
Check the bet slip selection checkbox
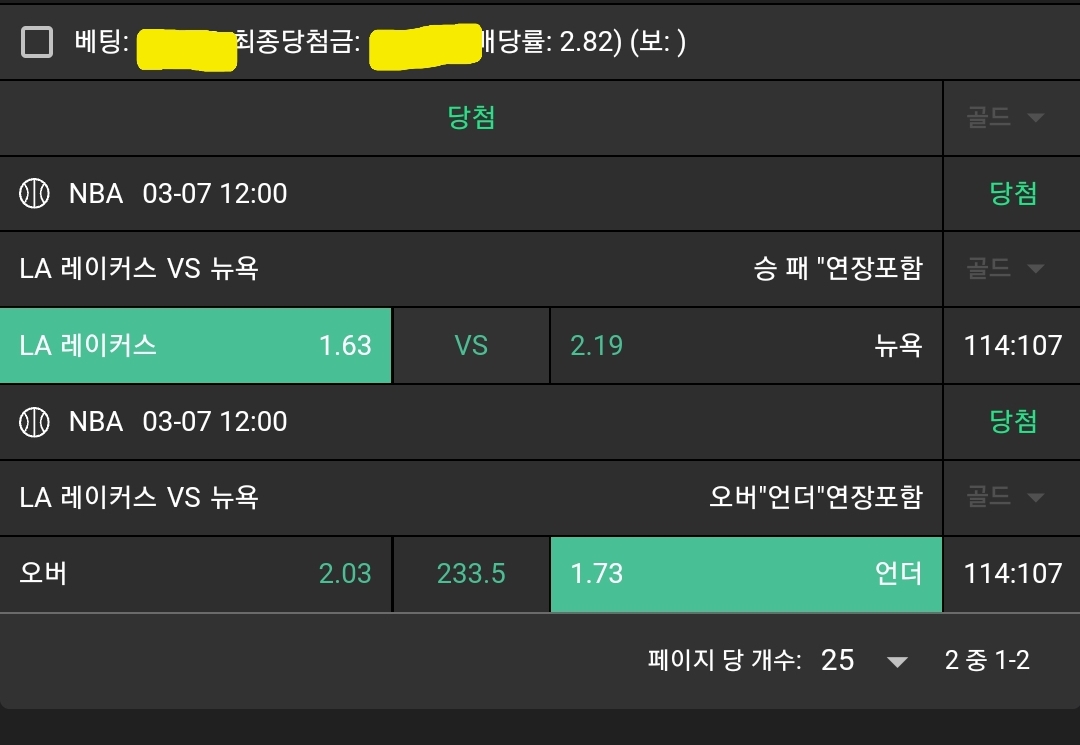pos(37,42)
